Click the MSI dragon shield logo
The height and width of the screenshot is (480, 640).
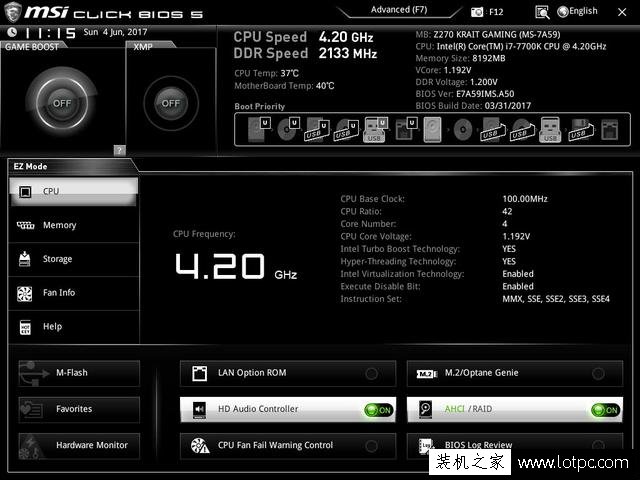13,11
